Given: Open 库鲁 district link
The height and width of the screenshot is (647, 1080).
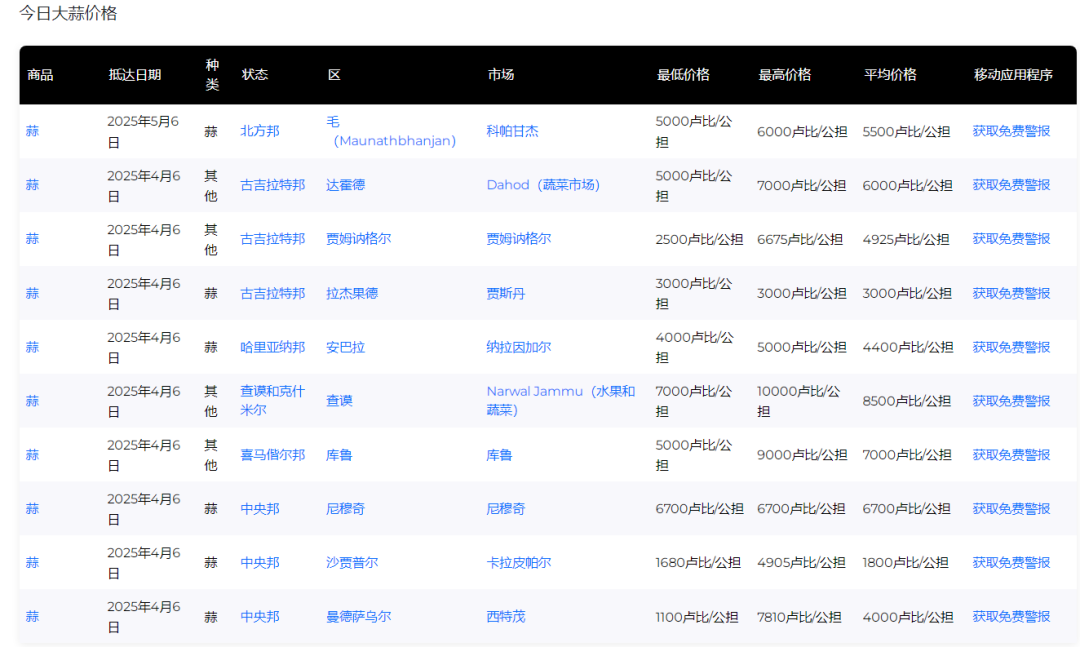Looking at the screenshot, I should [339, 455].
